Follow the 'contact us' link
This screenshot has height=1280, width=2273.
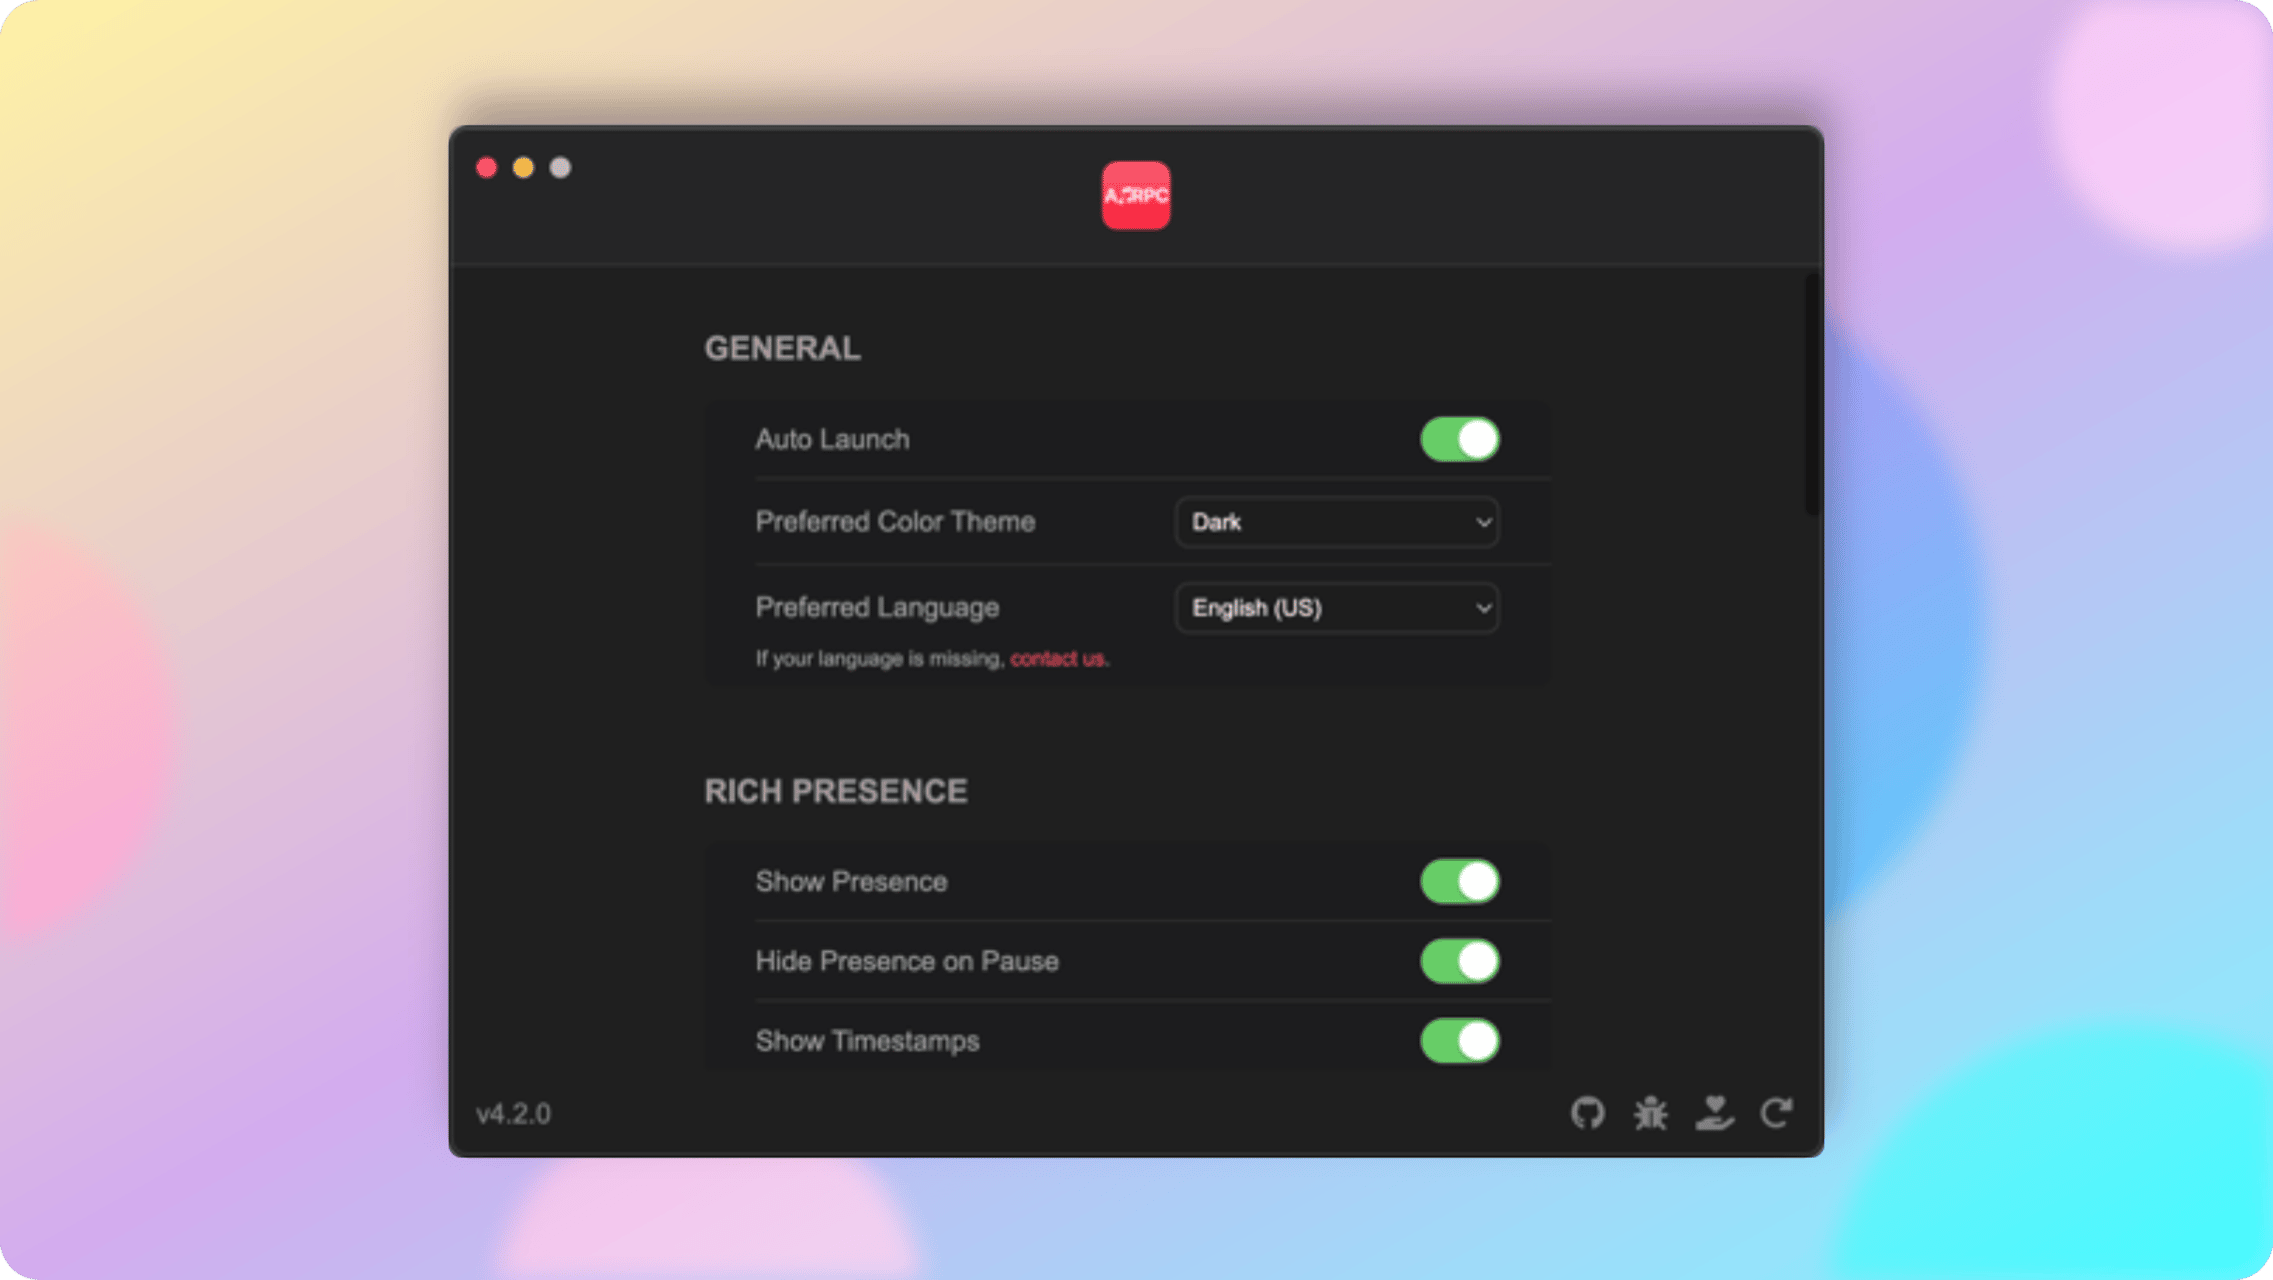pyautogui.click(x=1057, y=659)
